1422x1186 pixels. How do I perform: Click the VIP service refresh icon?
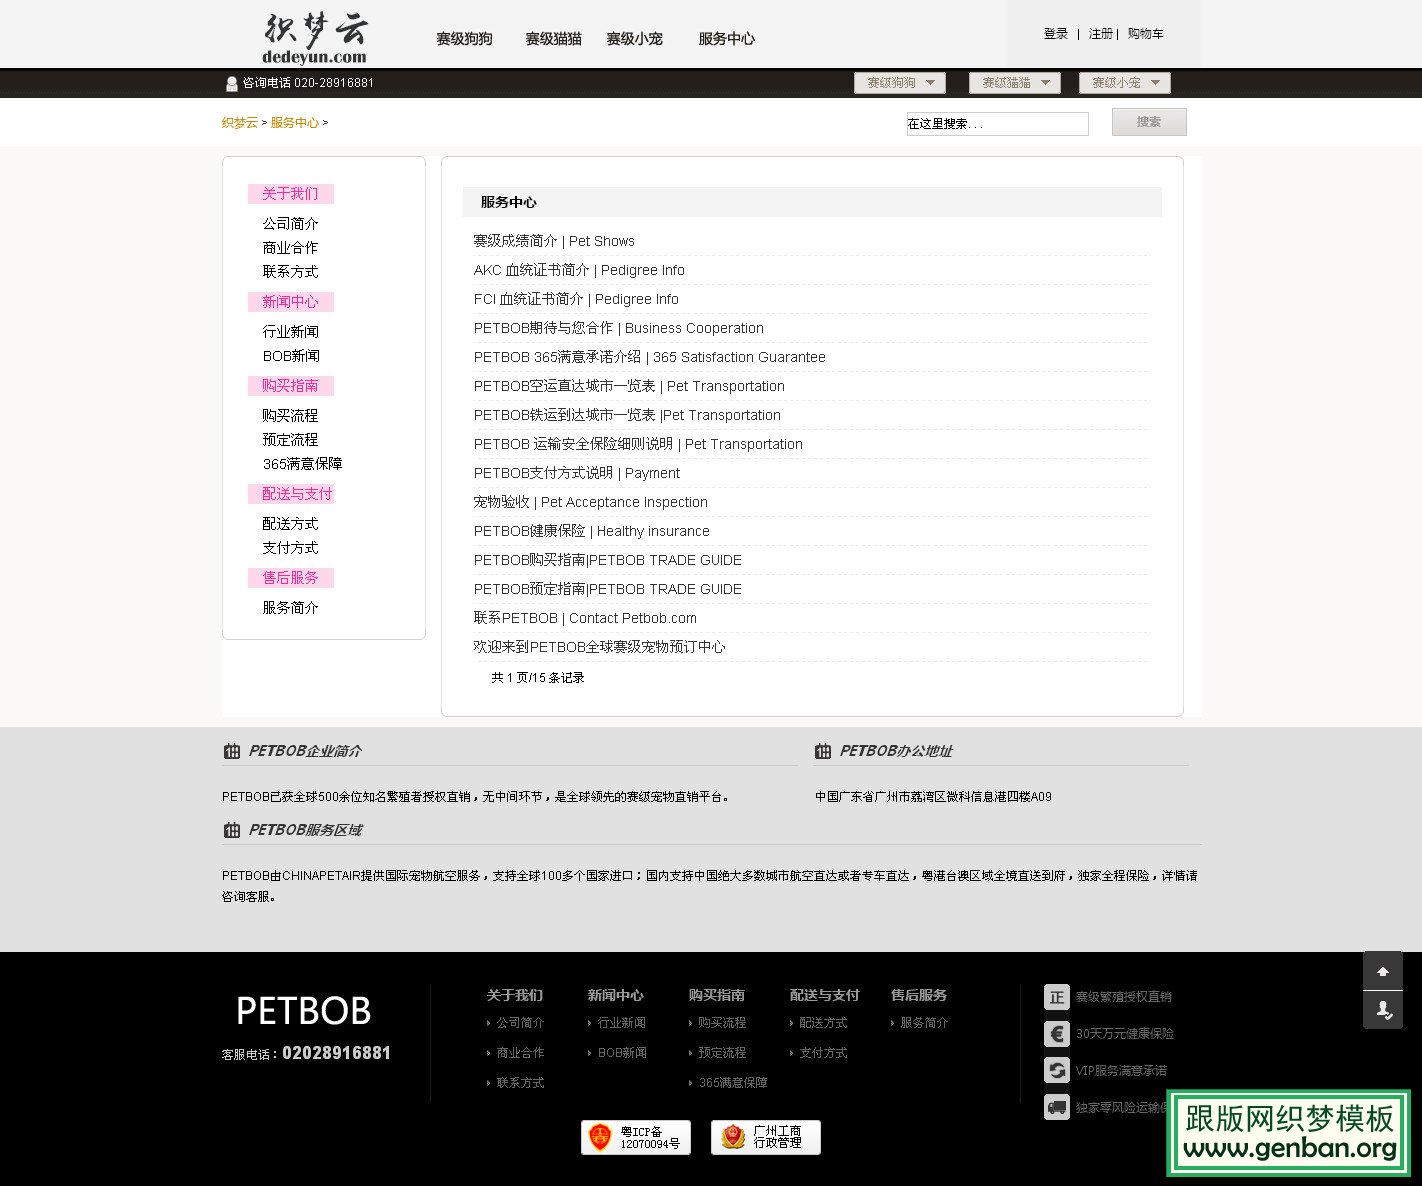1057,1071
